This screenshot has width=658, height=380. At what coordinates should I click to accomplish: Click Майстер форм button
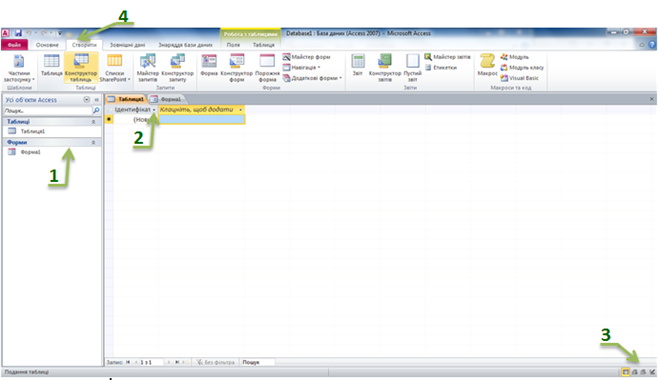coord(307,57)
